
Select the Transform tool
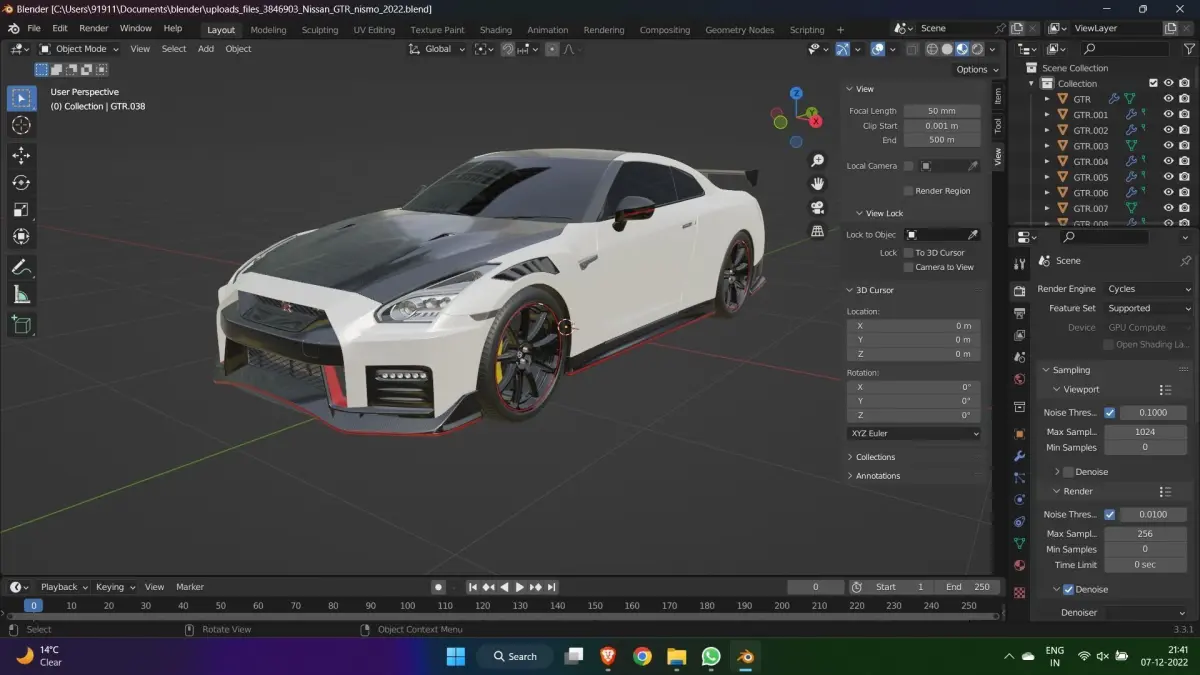(x=22, y=237)
